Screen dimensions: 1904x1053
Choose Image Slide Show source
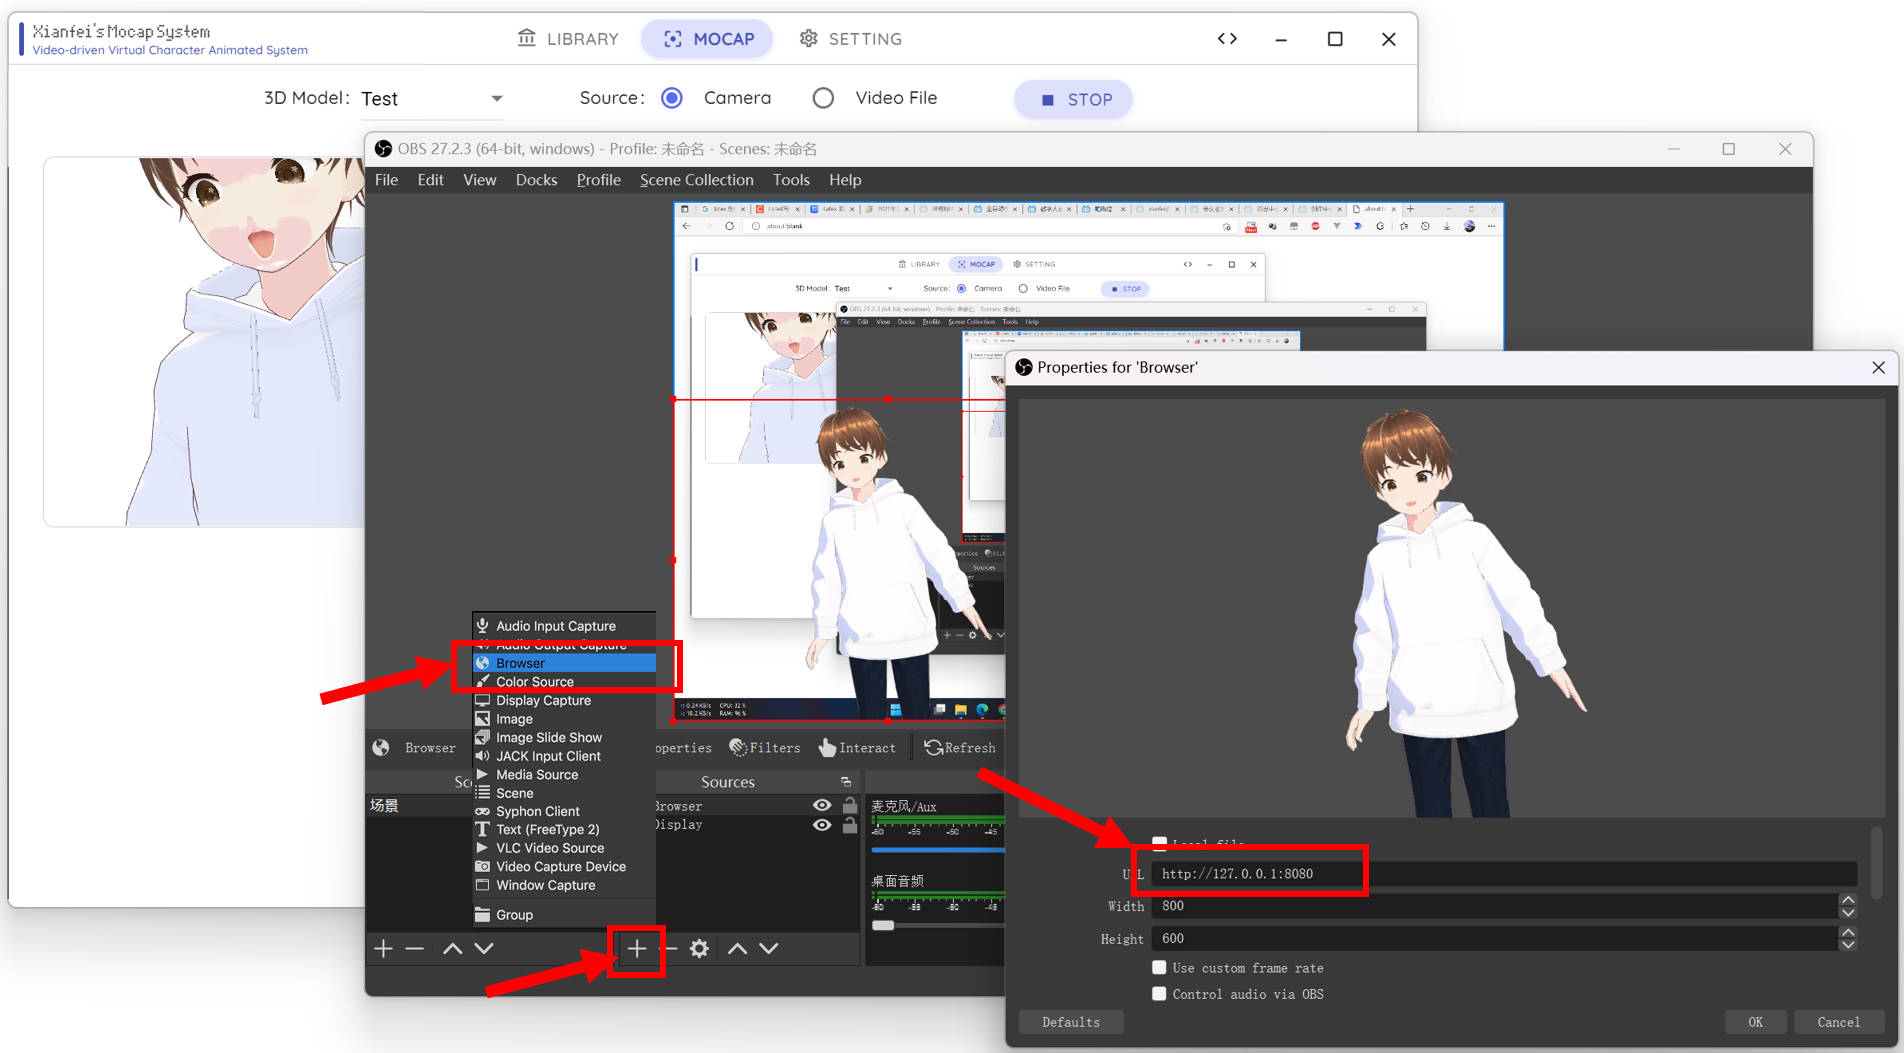[564, 737]
